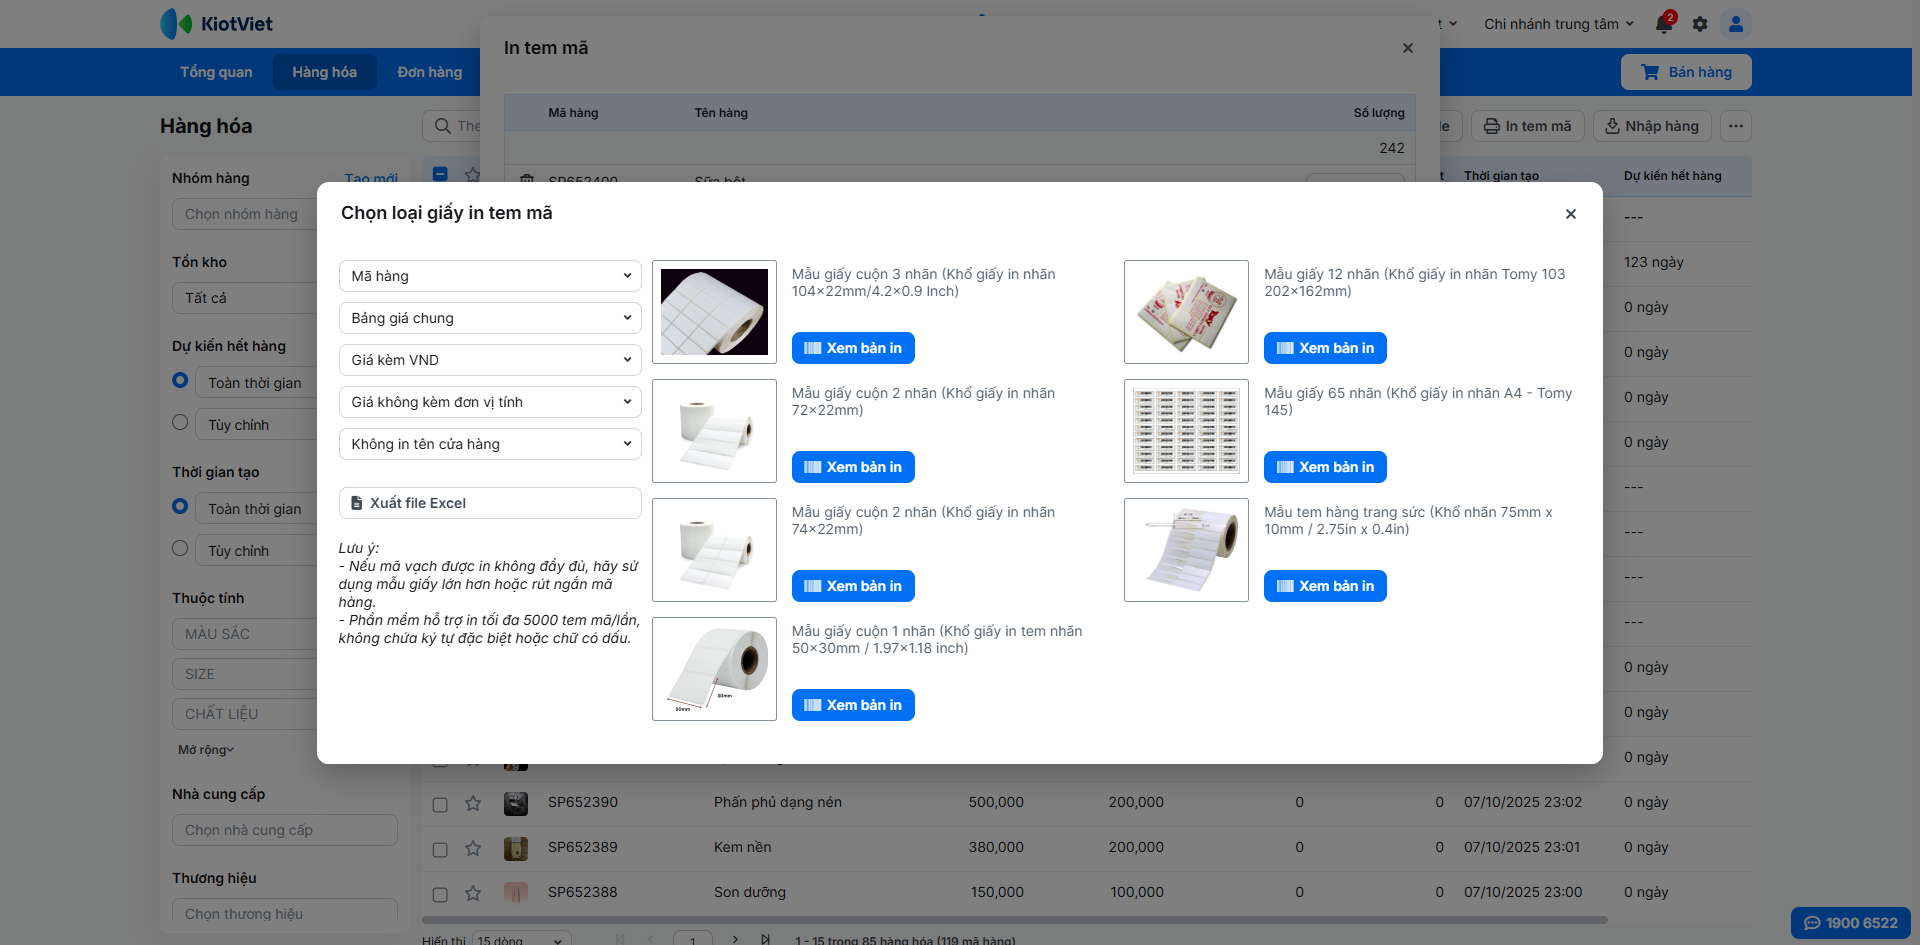This screenshot has width=1920, height=945.
Task: Click the Xuất file Excel button
Action: [490, 503]
